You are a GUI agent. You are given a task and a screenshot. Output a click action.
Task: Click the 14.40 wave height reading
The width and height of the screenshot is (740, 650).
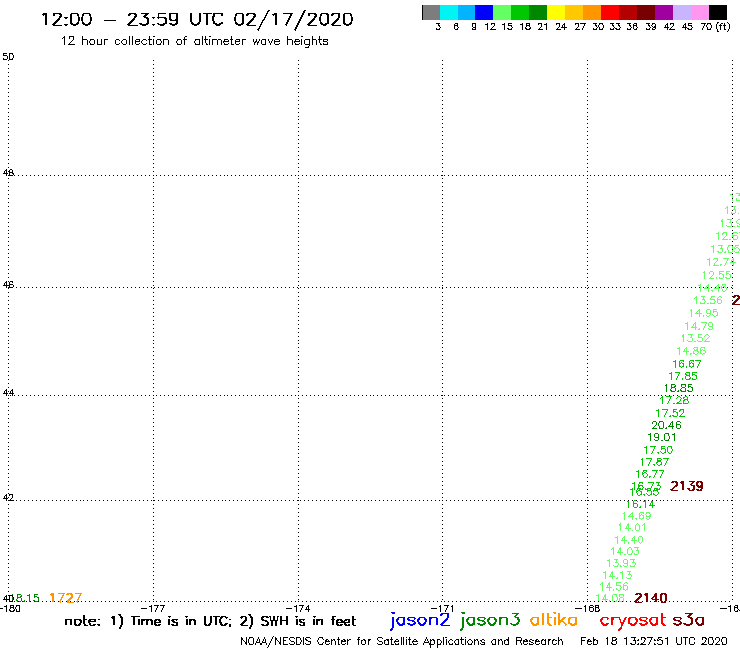click(629, 540)
